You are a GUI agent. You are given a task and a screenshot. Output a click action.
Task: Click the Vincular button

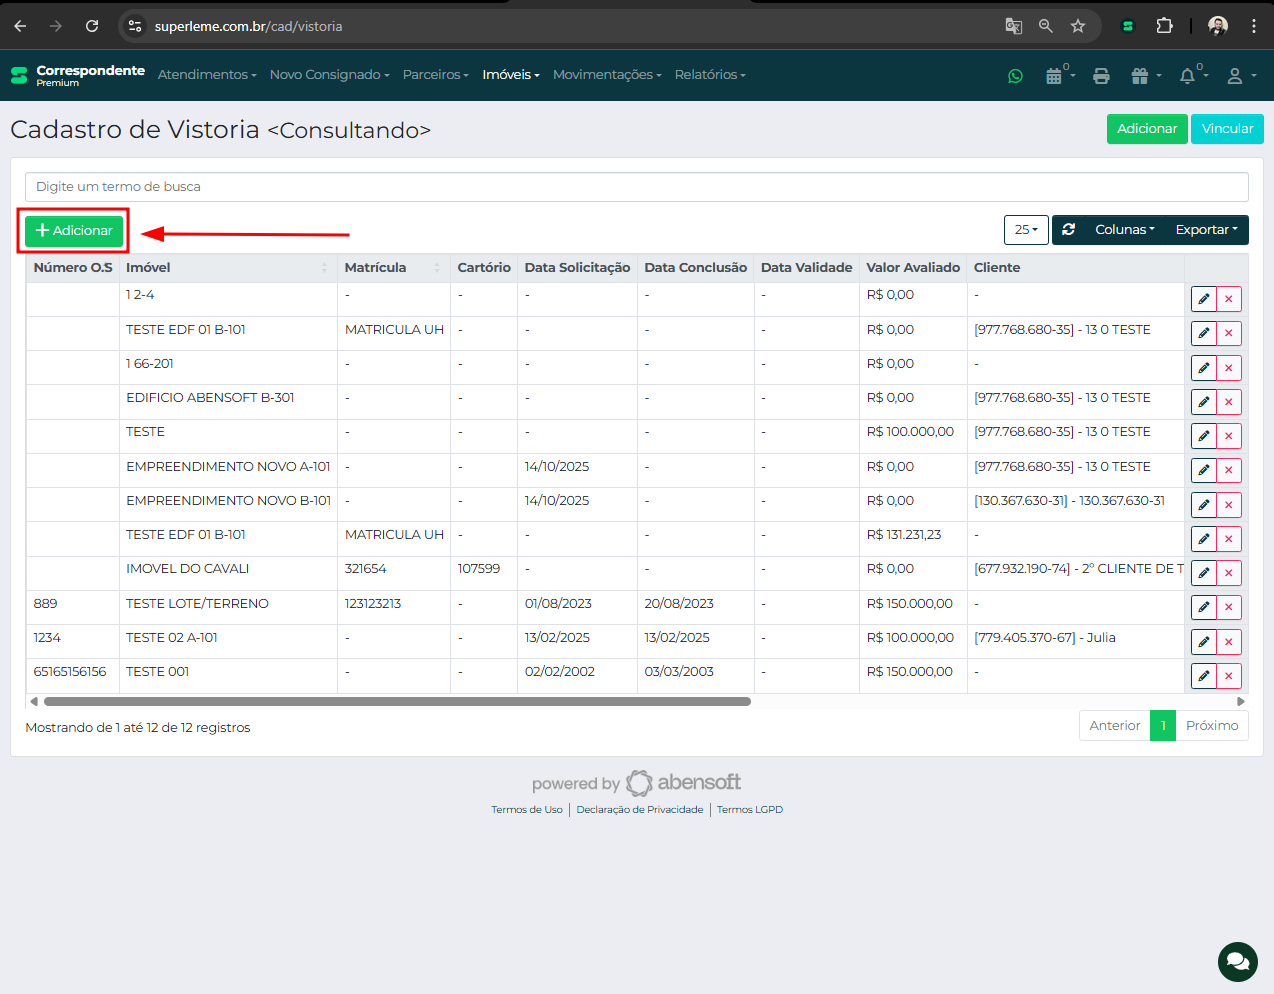[1227, 129]
